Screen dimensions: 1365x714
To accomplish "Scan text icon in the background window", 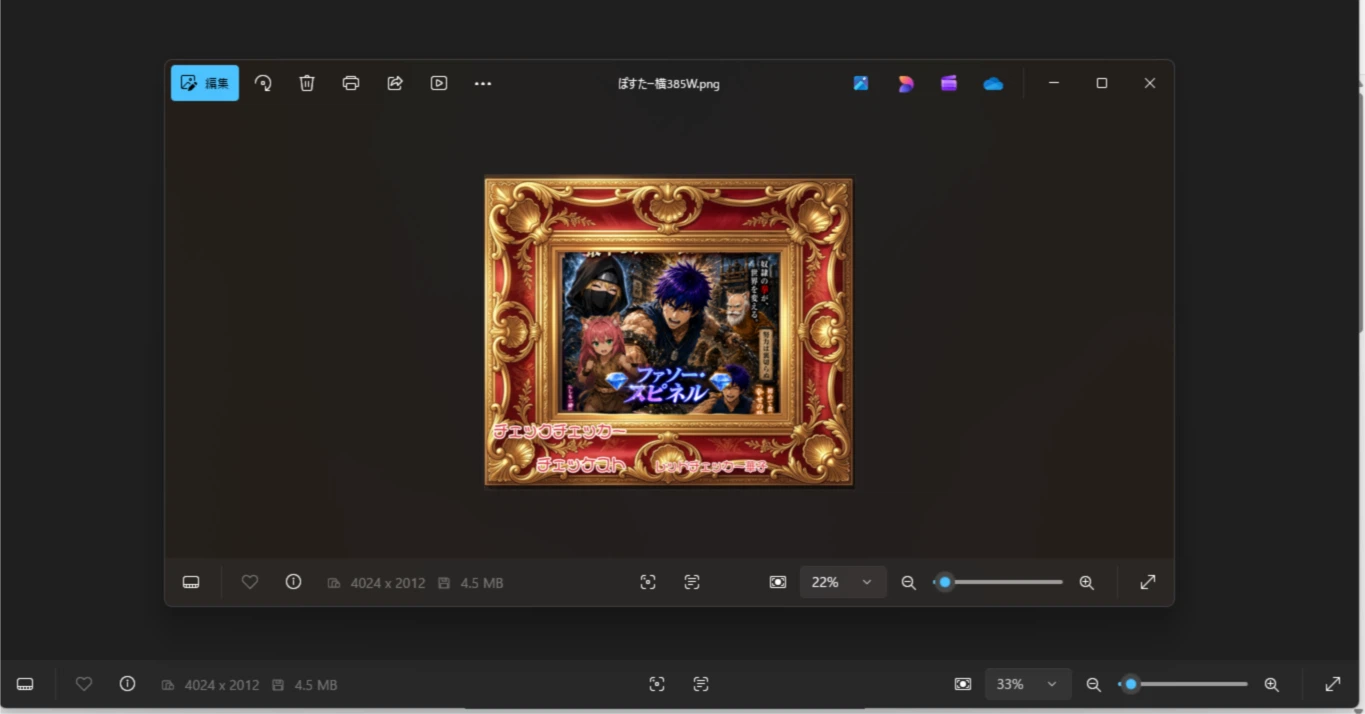I will click(701, 684).
